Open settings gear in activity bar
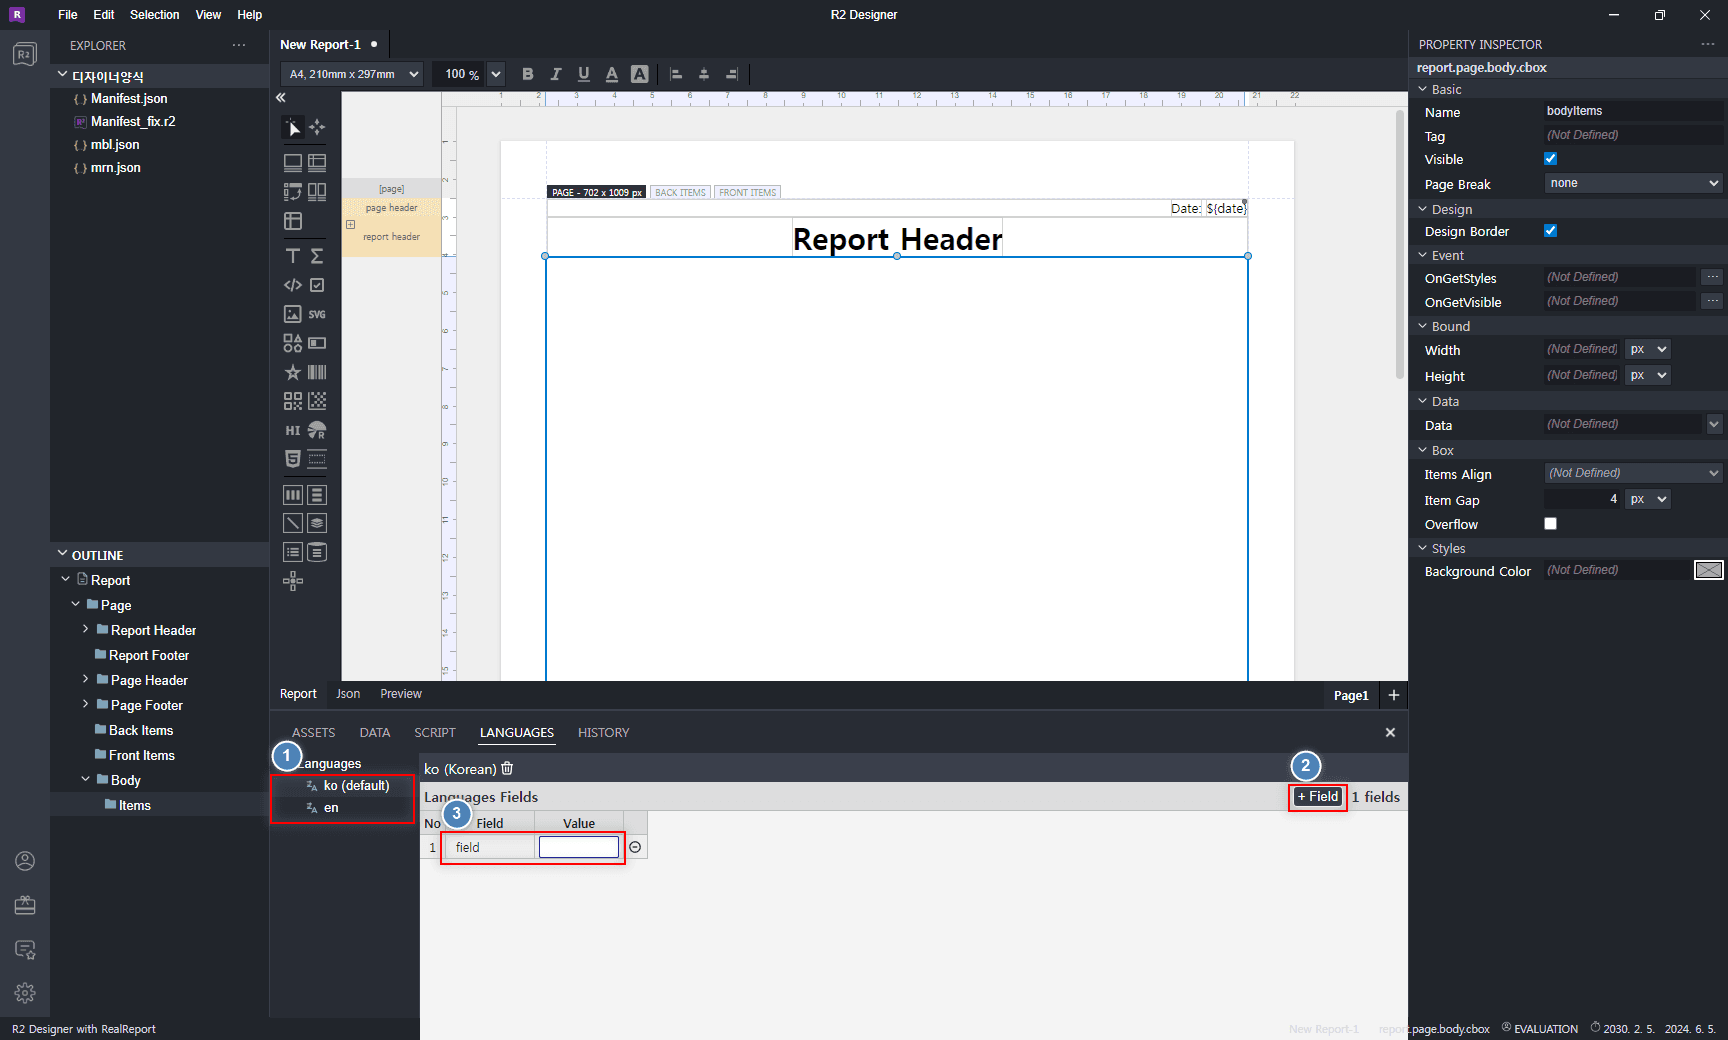 [x=25, y=993]
